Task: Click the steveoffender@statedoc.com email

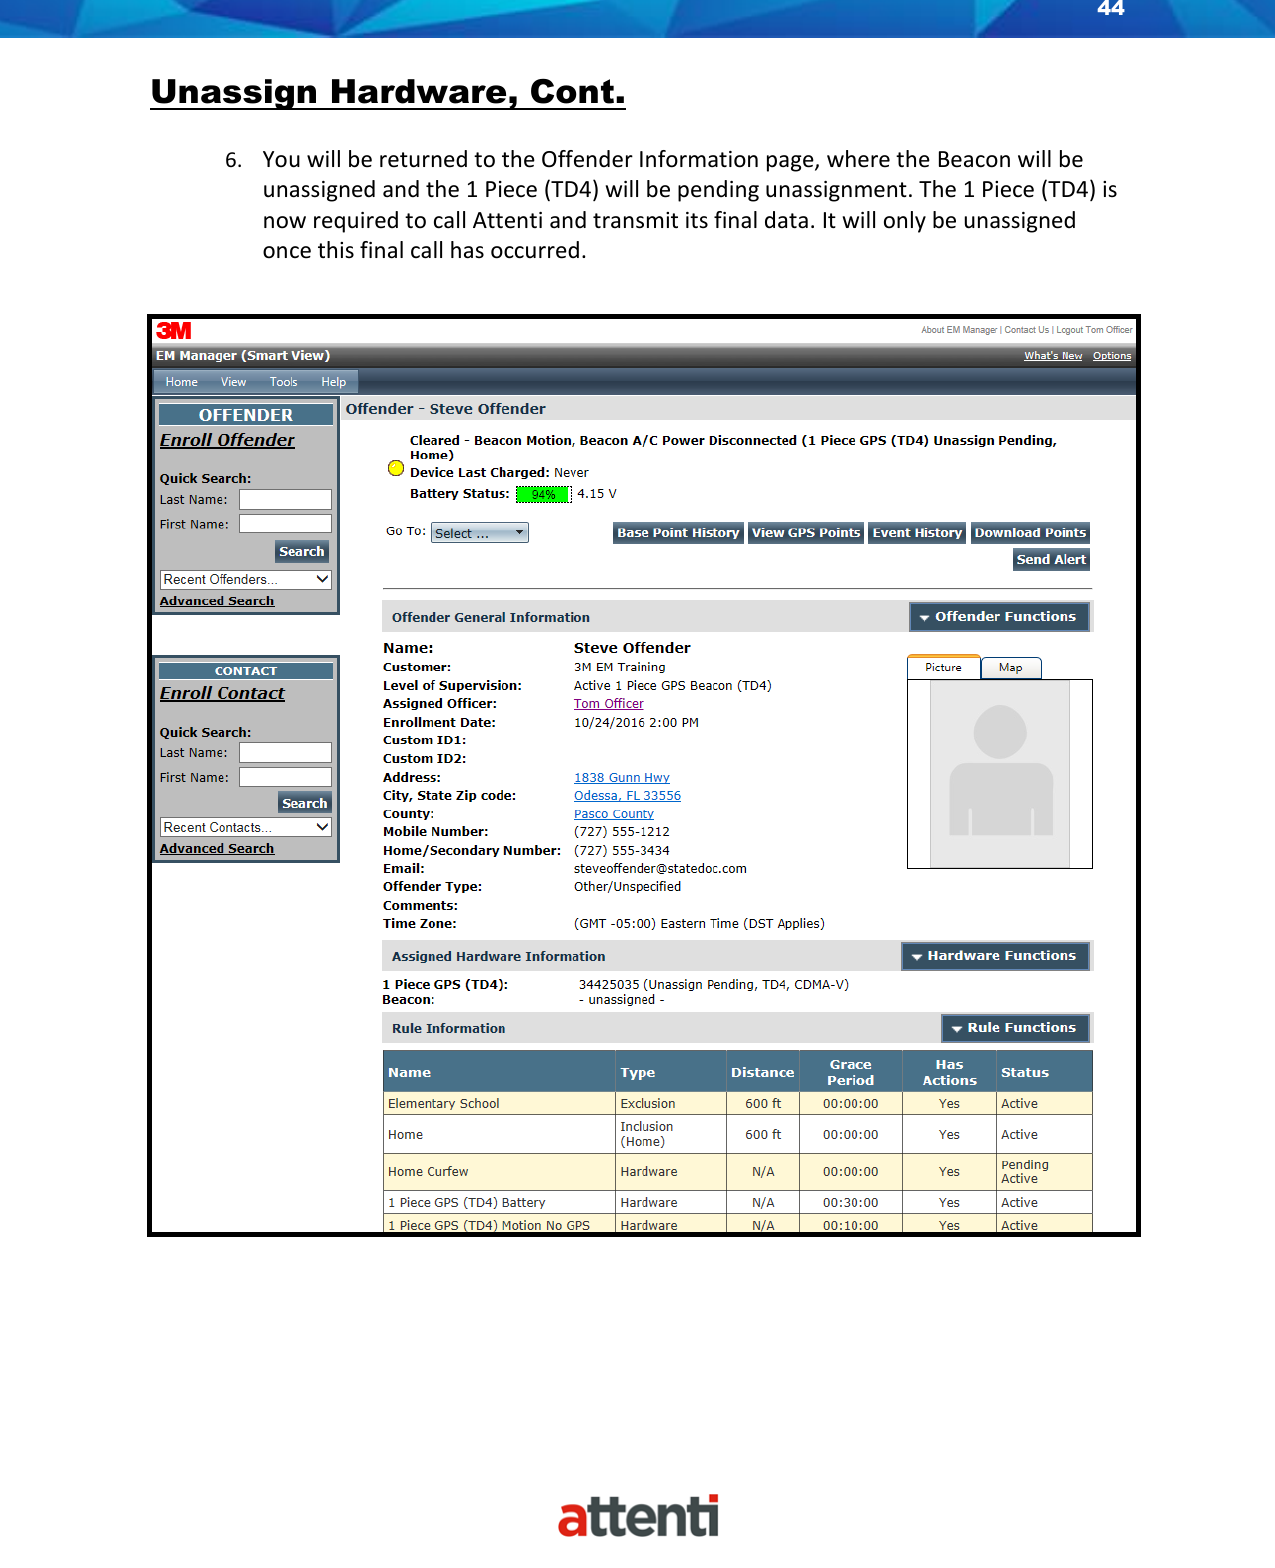Action: coord(660,869)
